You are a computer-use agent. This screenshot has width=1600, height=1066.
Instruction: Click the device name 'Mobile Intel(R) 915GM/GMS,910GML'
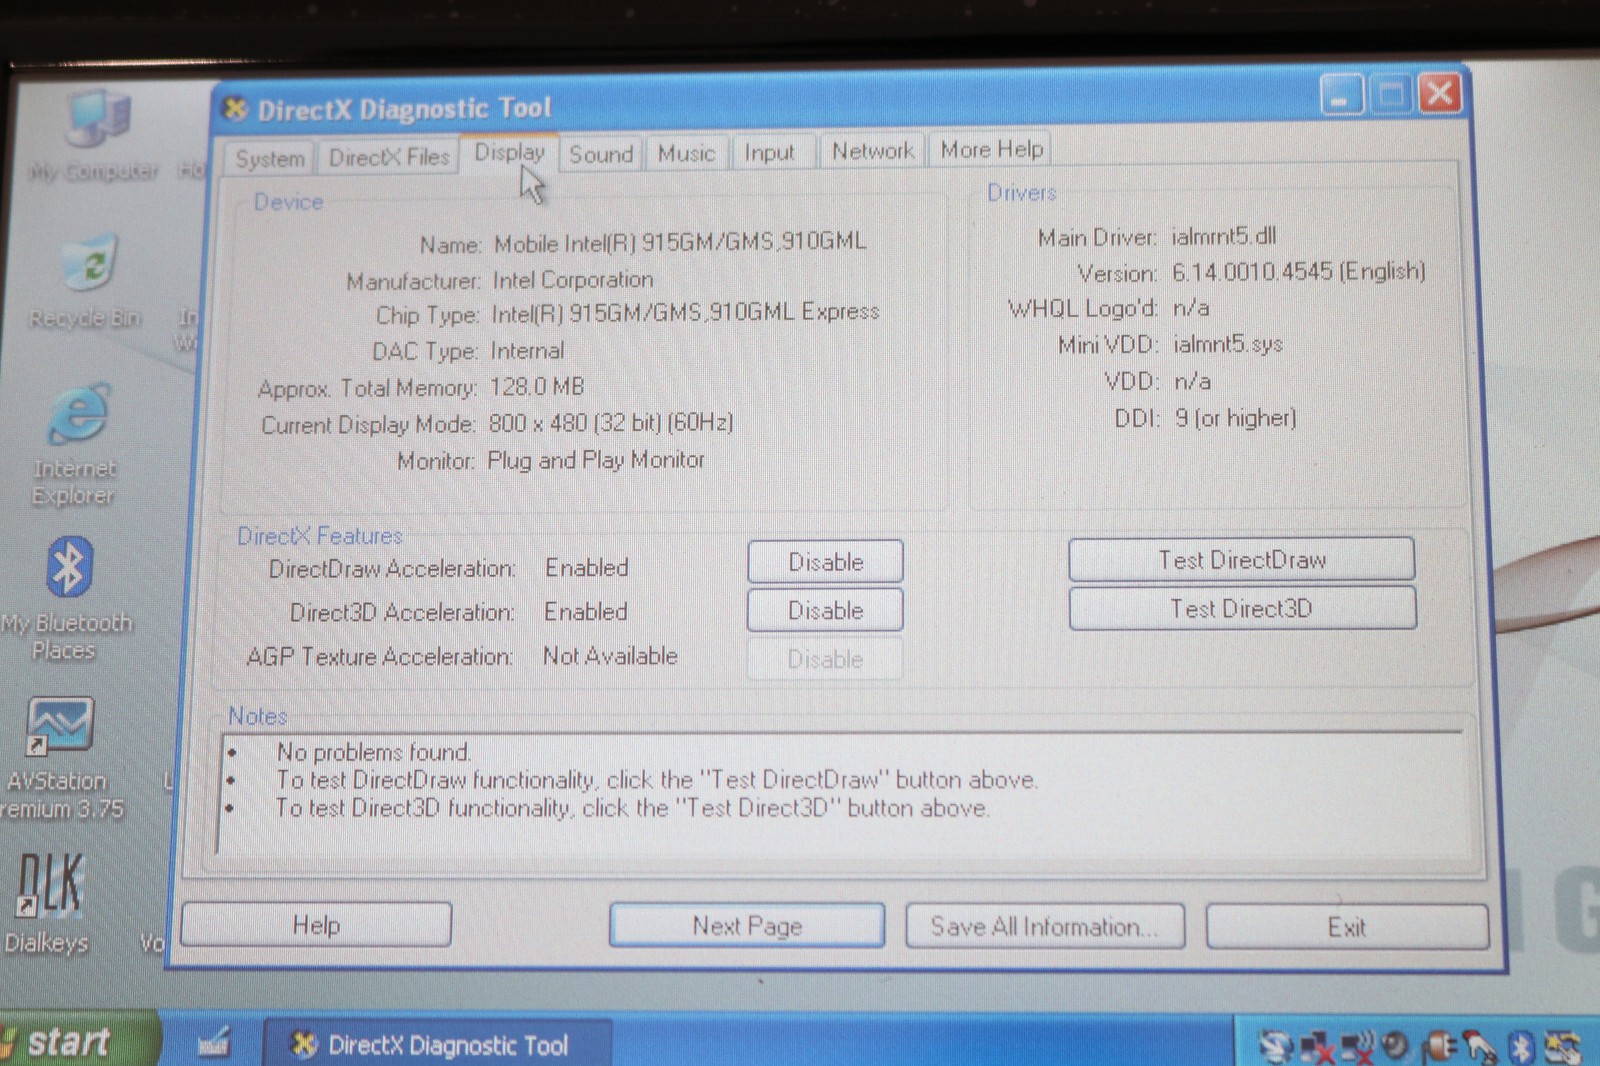[680, 242]
